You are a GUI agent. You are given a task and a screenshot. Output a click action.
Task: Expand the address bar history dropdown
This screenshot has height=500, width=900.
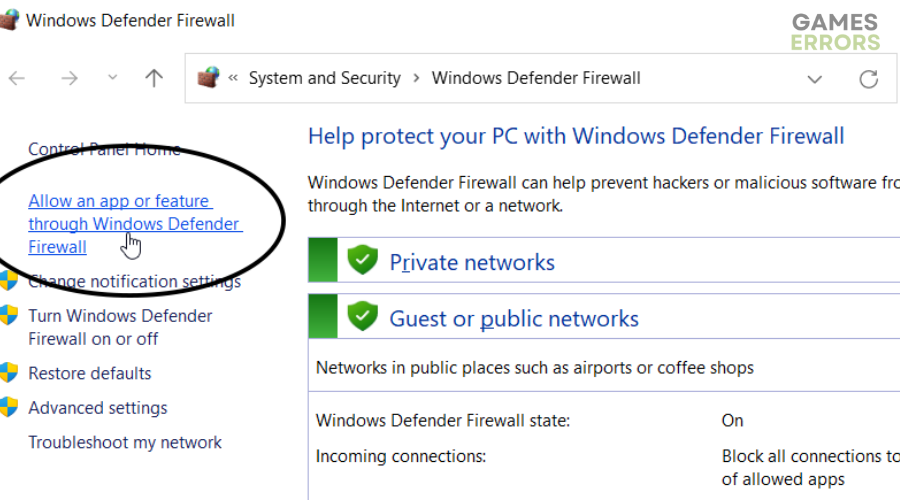[814, 79]
